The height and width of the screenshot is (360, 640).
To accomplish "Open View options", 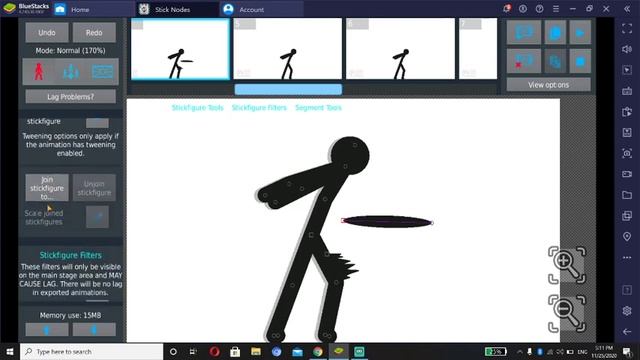I will point(549,85).
